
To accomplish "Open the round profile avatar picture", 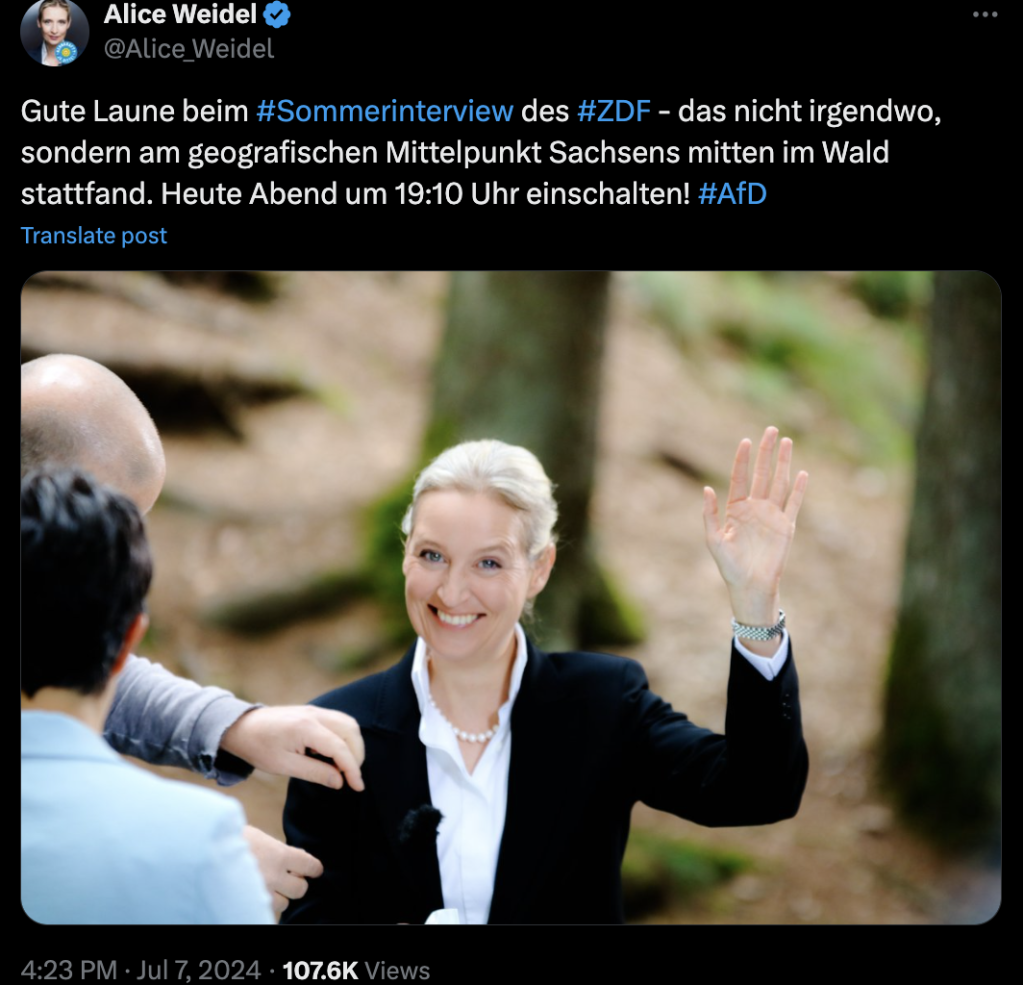I will click(54, 32).
